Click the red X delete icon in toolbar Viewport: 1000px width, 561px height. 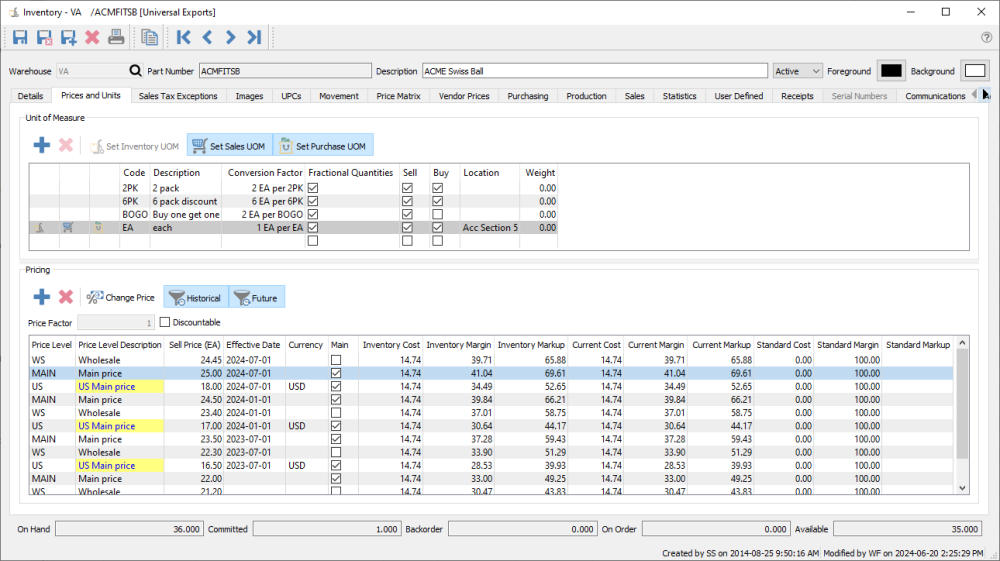92,38
